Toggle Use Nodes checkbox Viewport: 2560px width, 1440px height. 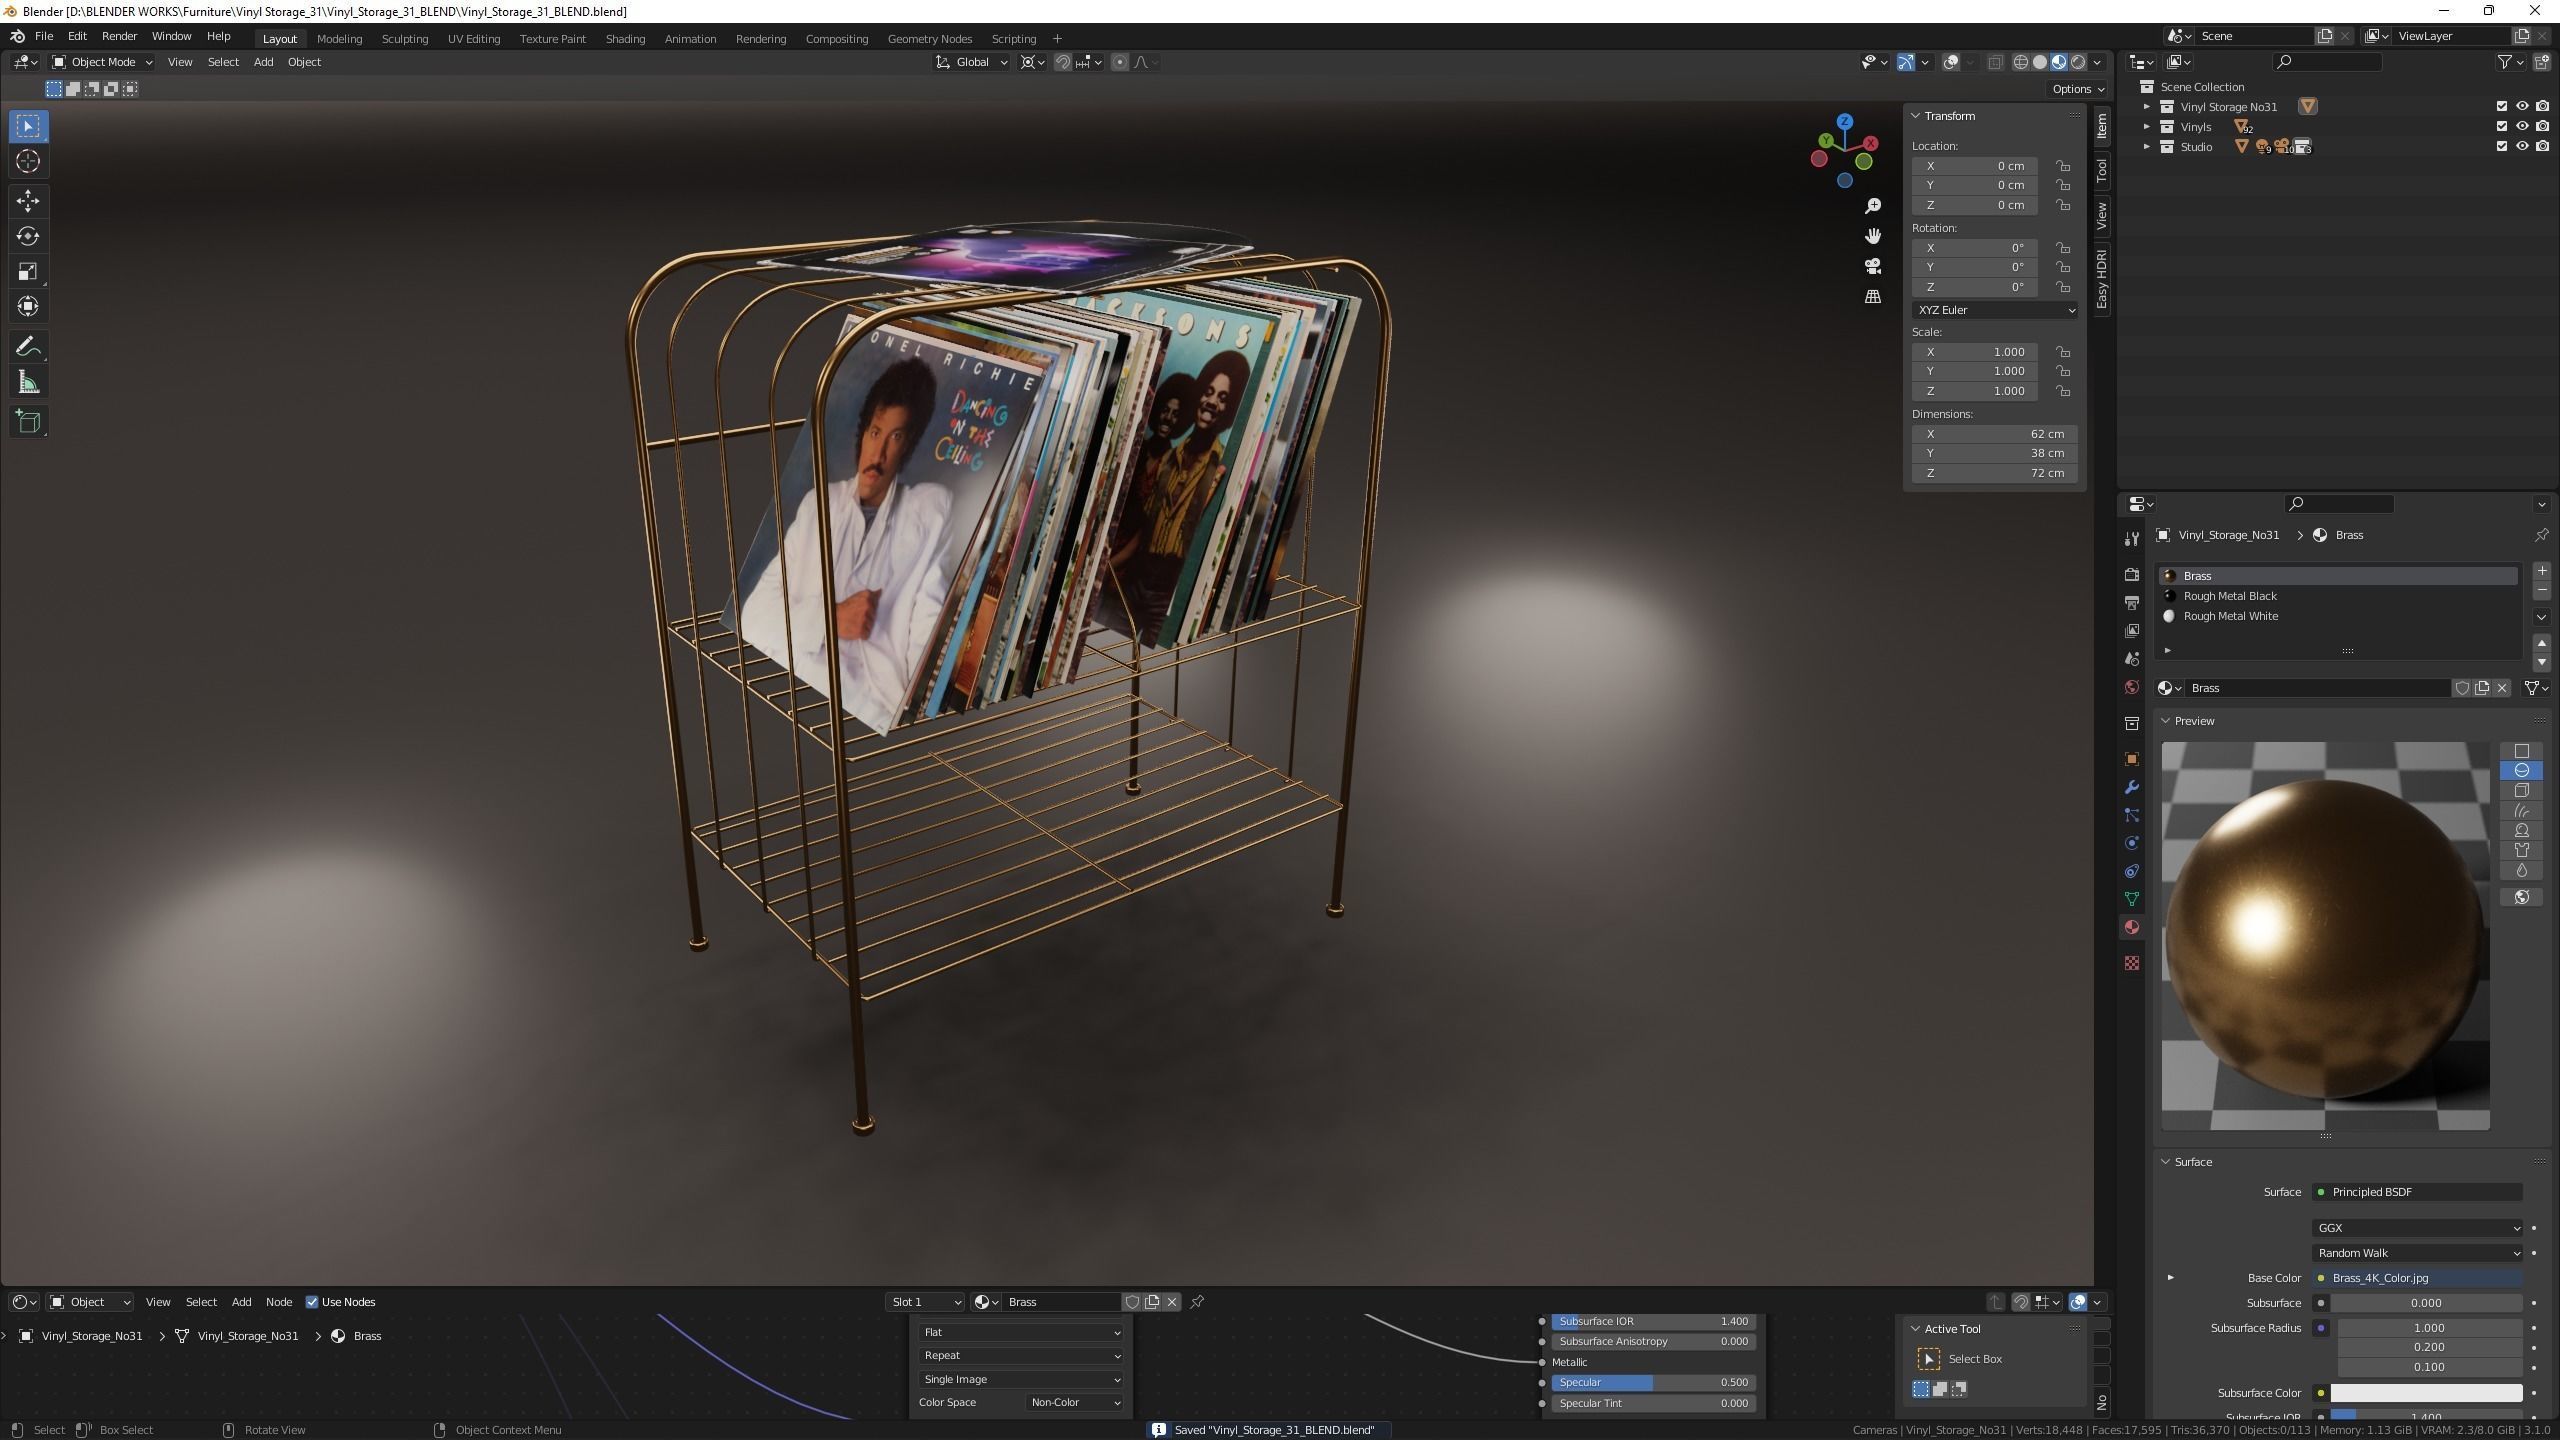point(312,1302)
